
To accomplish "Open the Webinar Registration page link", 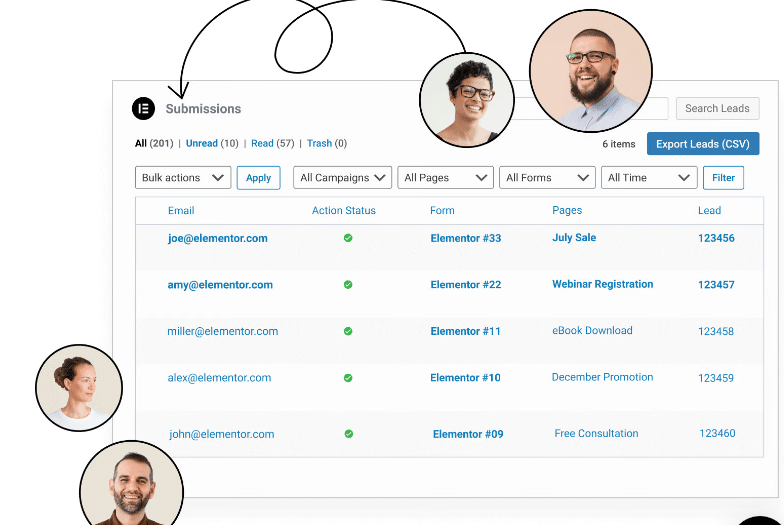I will point(602,284).
